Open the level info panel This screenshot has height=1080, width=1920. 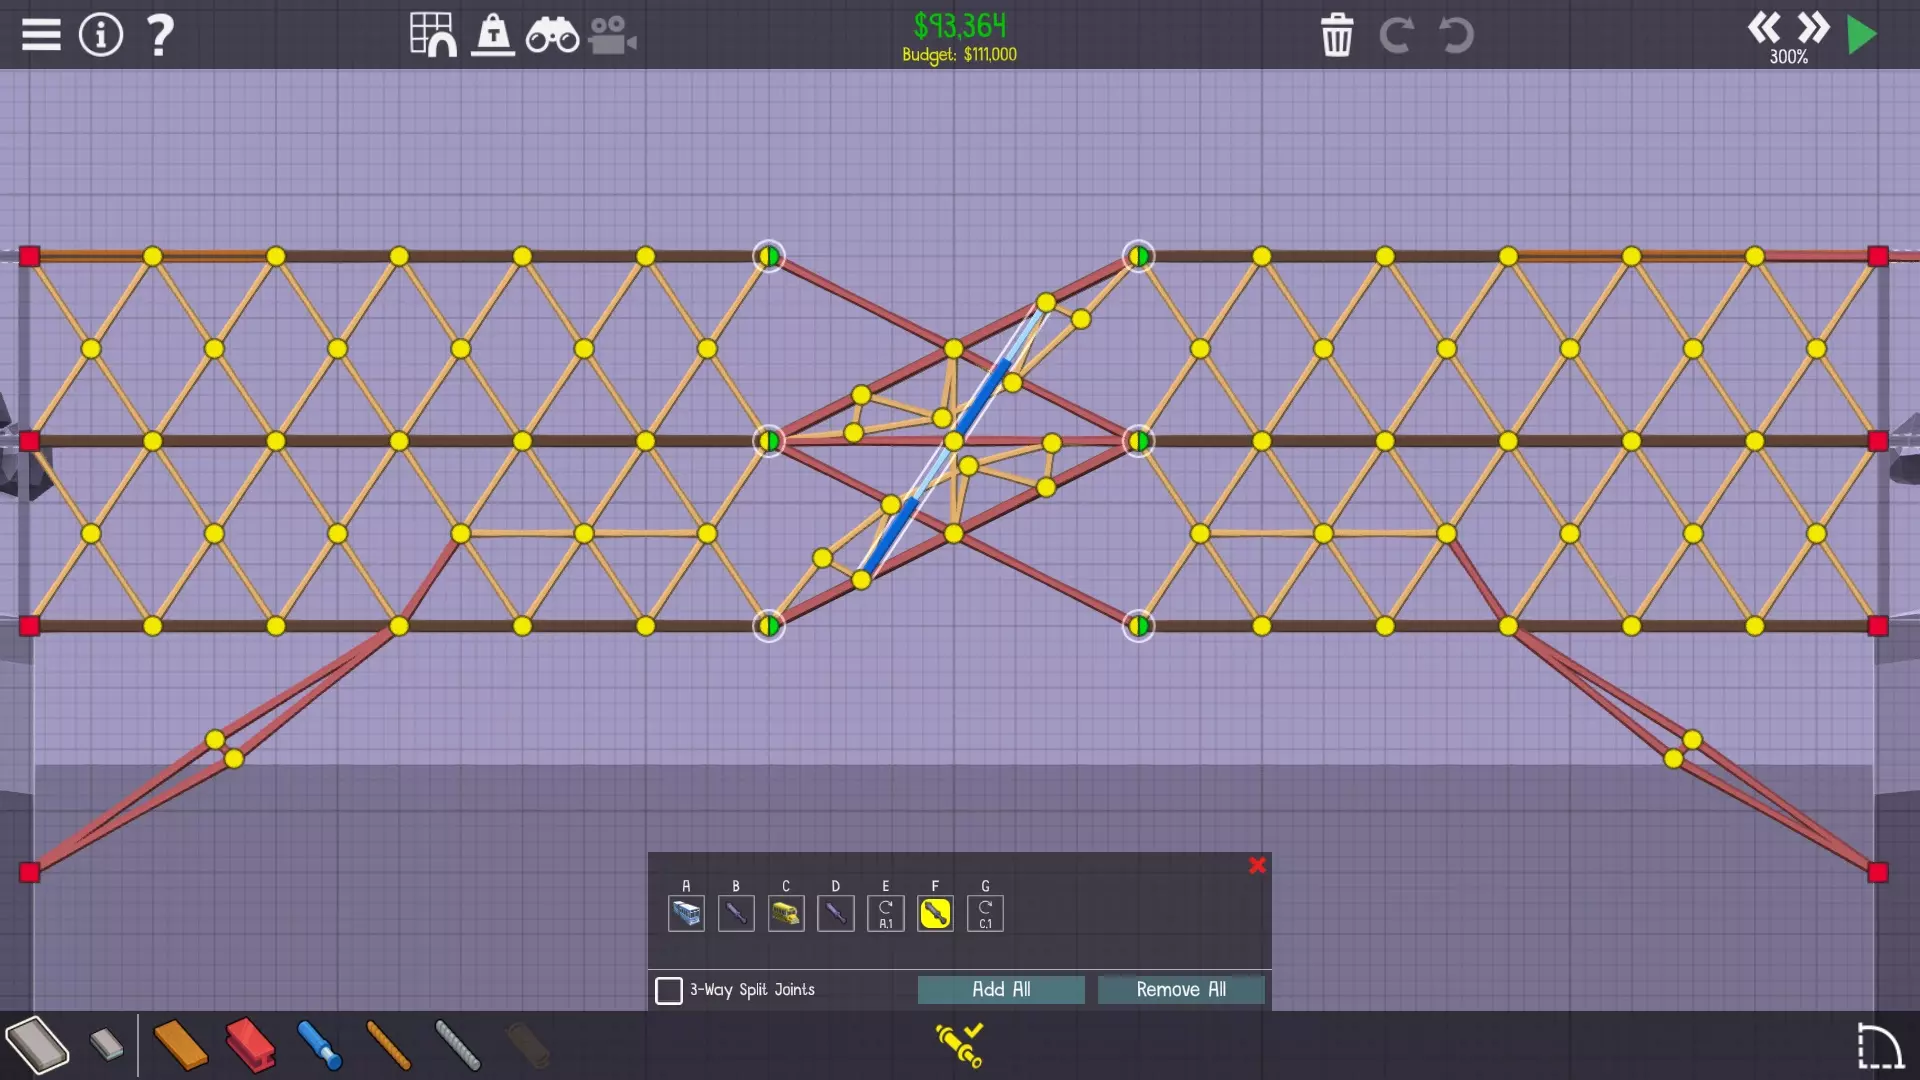(x=100, y=35)
